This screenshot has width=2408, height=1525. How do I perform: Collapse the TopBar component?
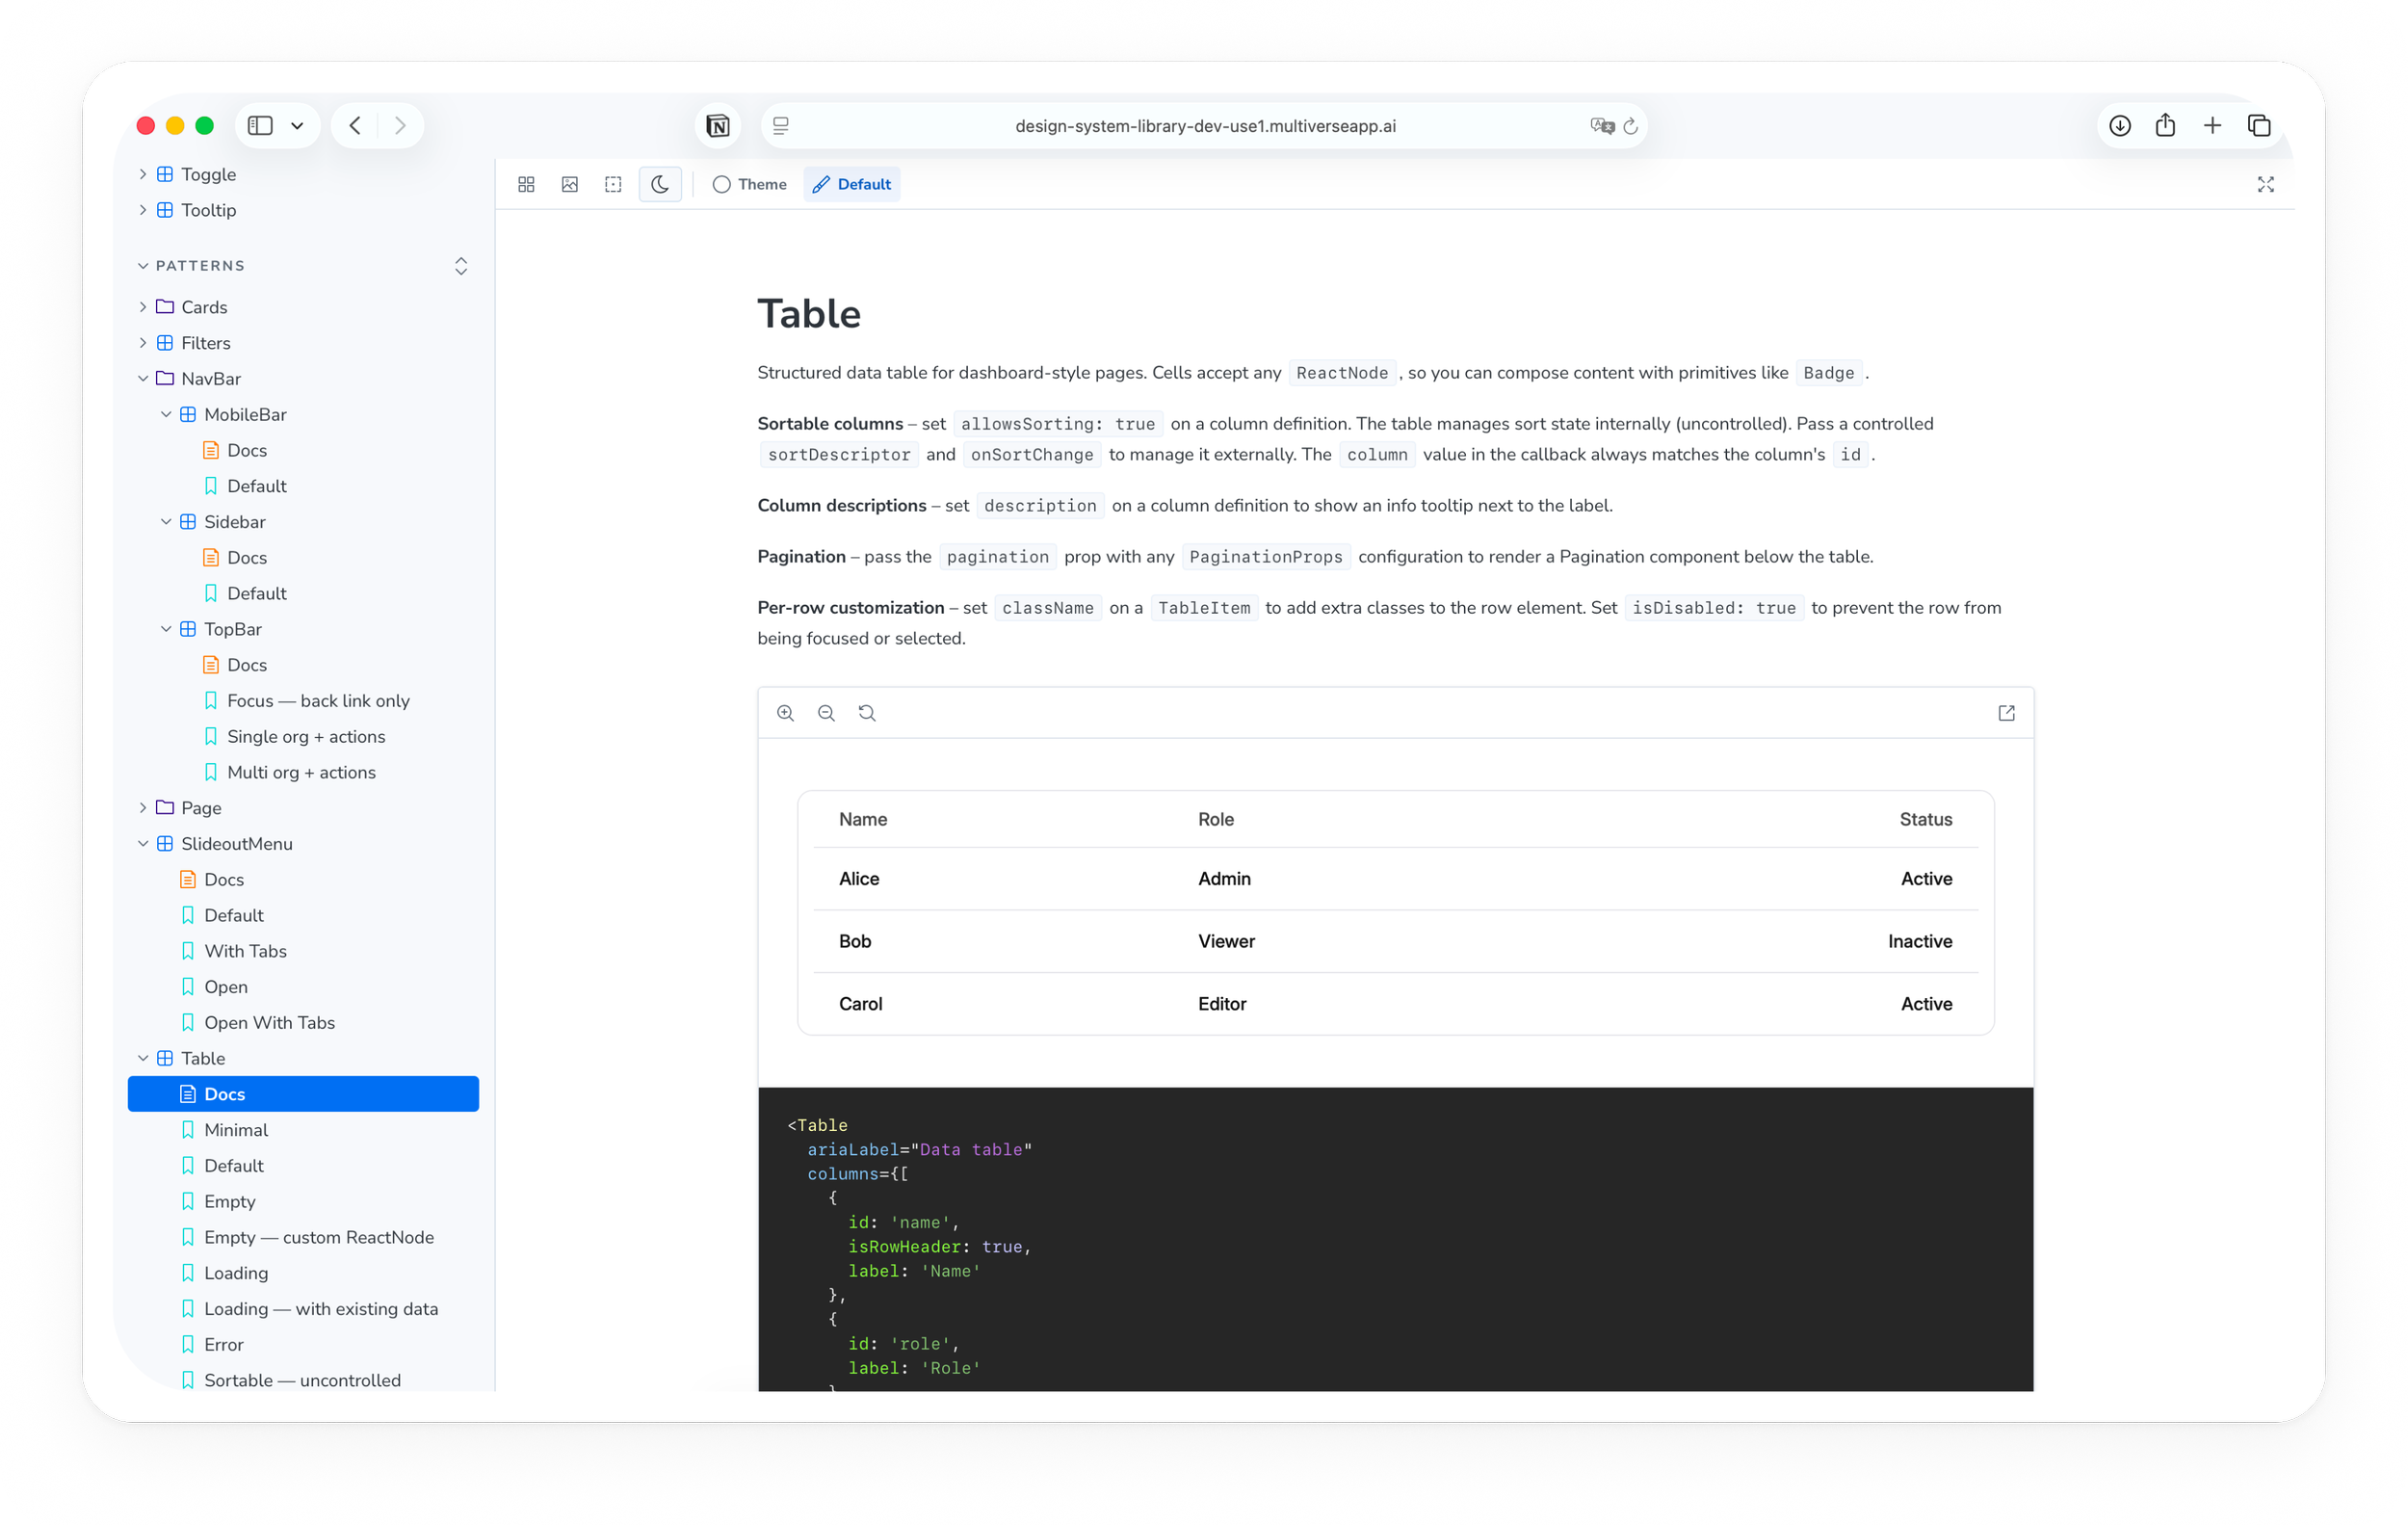coord(166,629)
